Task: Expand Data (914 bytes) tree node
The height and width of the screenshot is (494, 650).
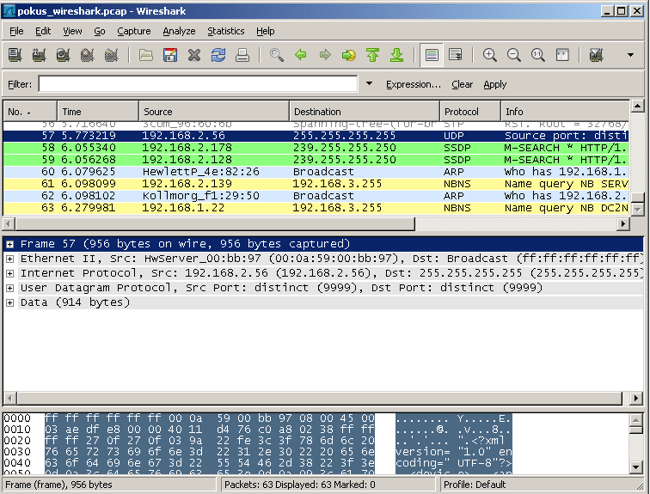Action: (x=10, y=303)
